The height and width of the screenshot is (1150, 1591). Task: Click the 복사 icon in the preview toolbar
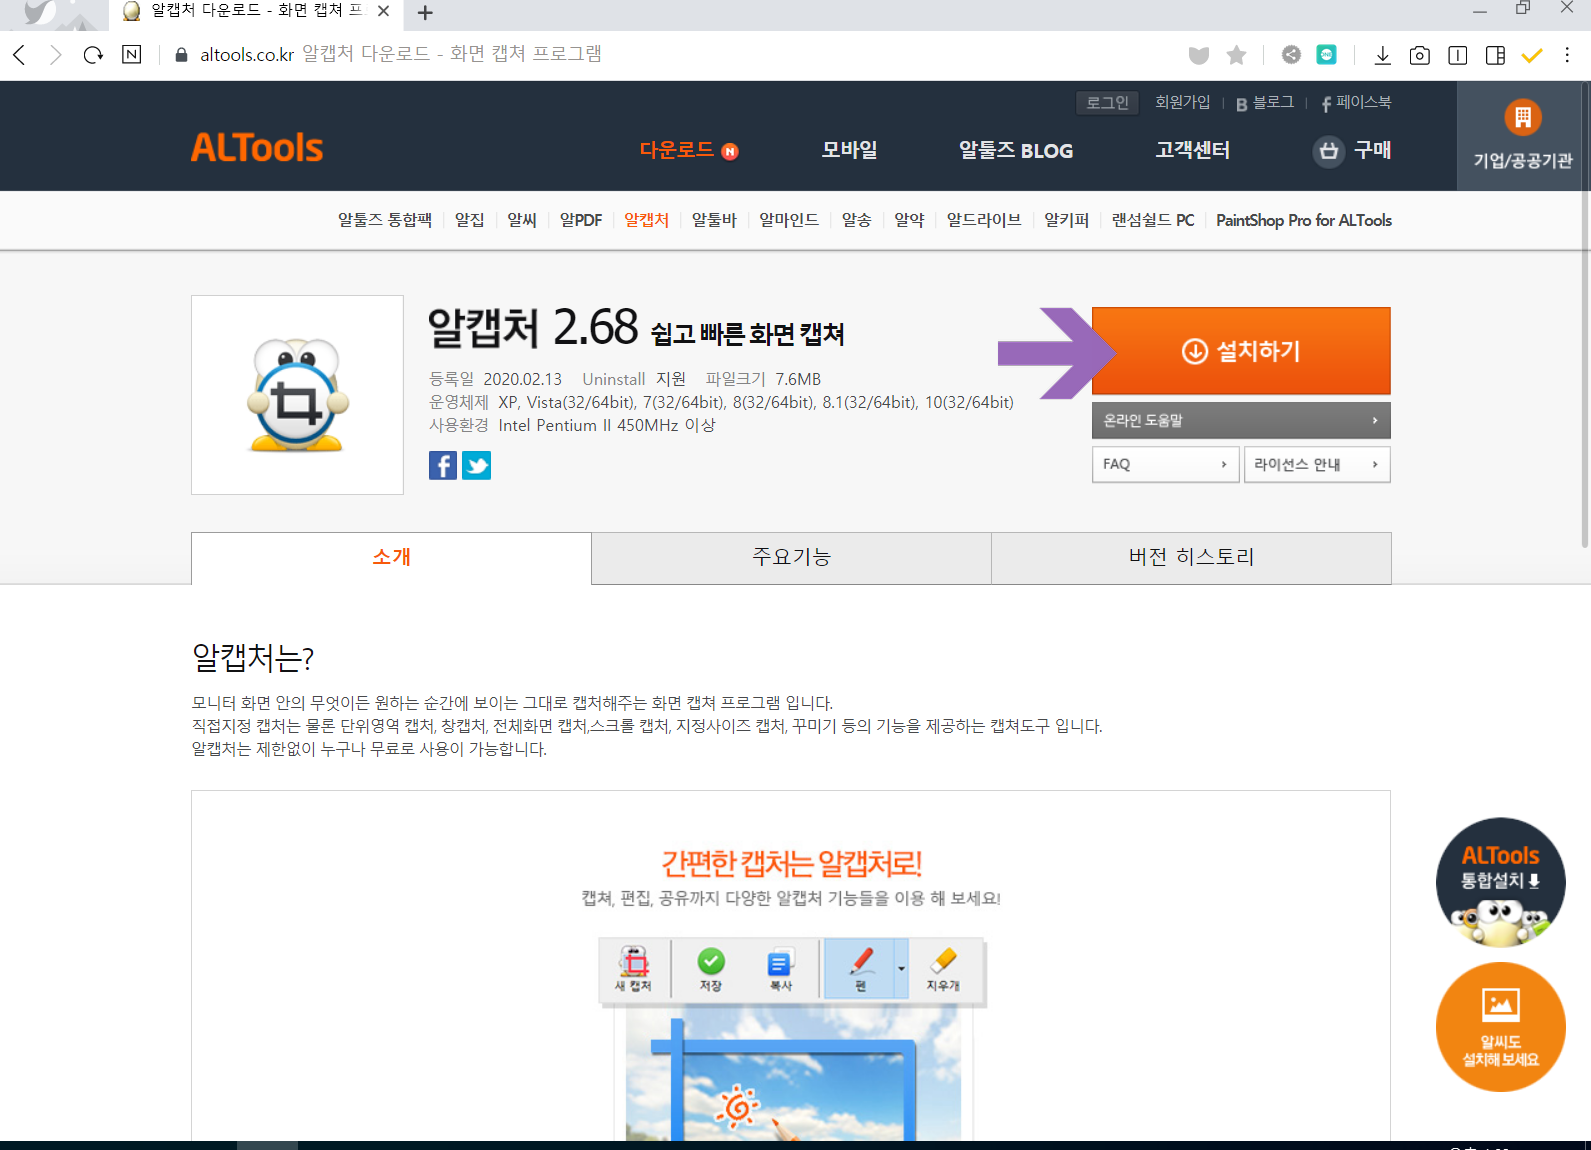click(781, 968)
